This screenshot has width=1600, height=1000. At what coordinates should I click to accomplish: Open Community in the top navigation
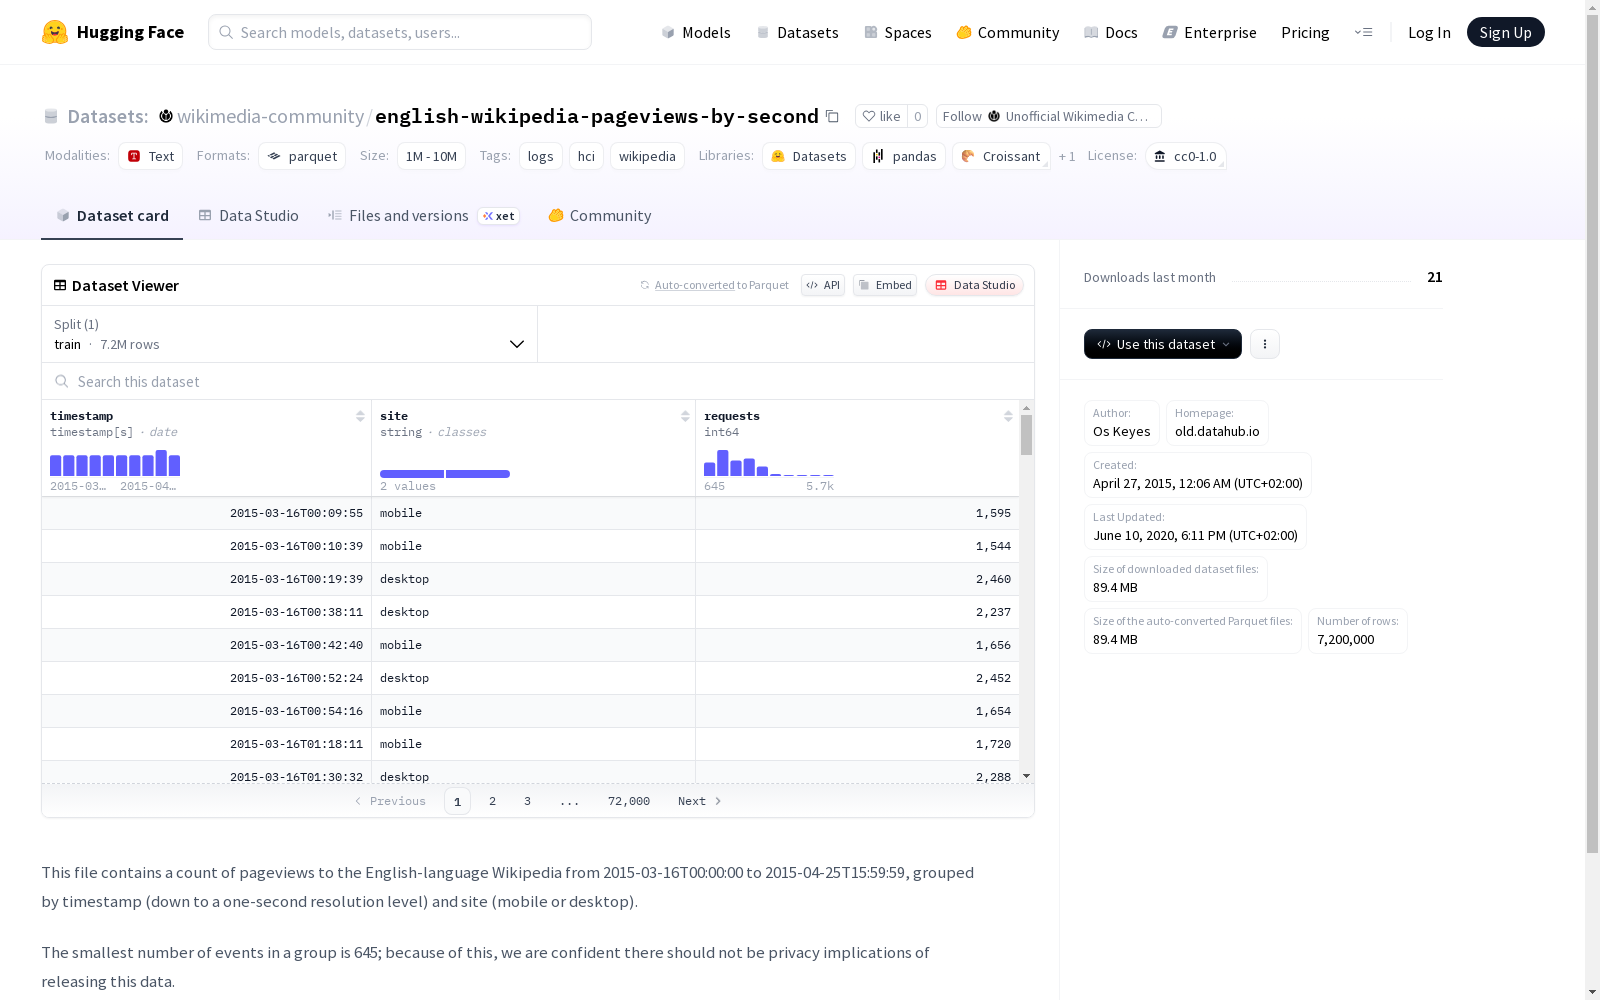(x=1008, y=32)
